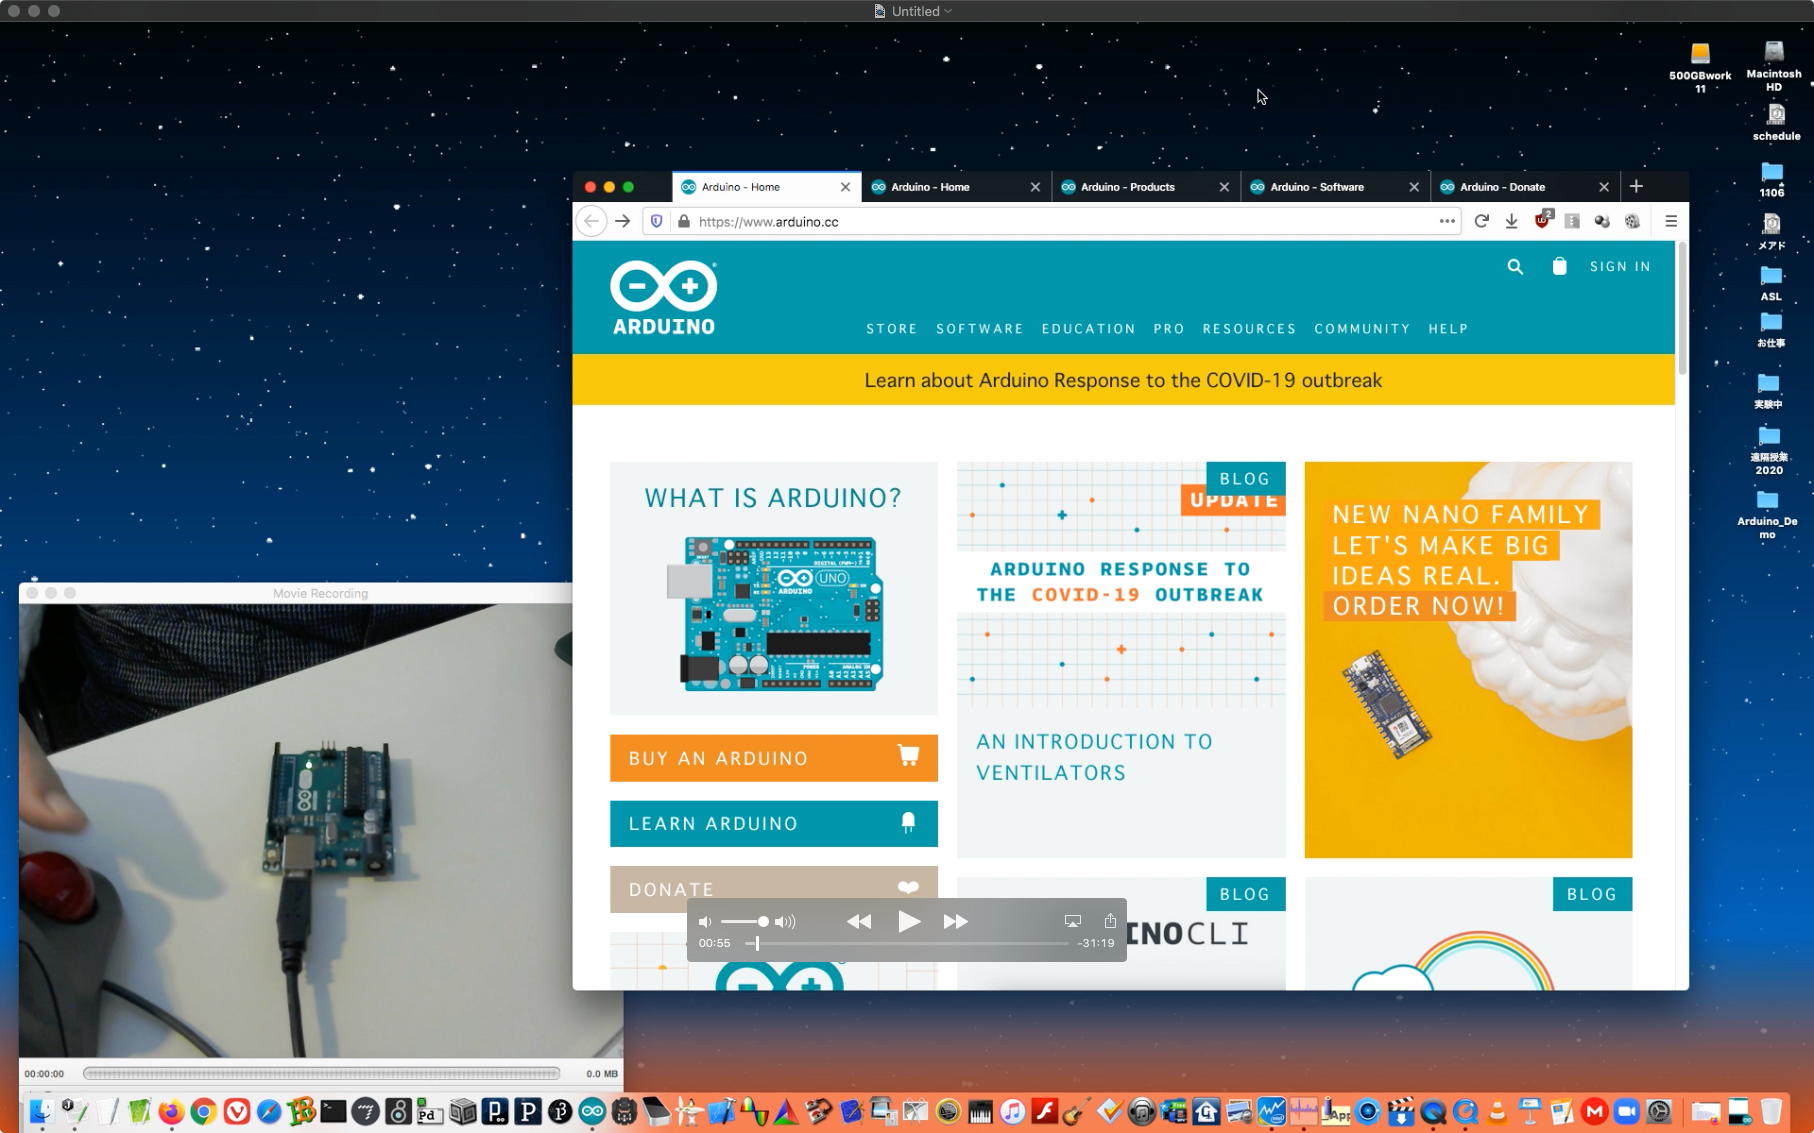1814x1133 pixels.
Task: Open the New Nano Family promo card
Action: [x=1468, y=660]
